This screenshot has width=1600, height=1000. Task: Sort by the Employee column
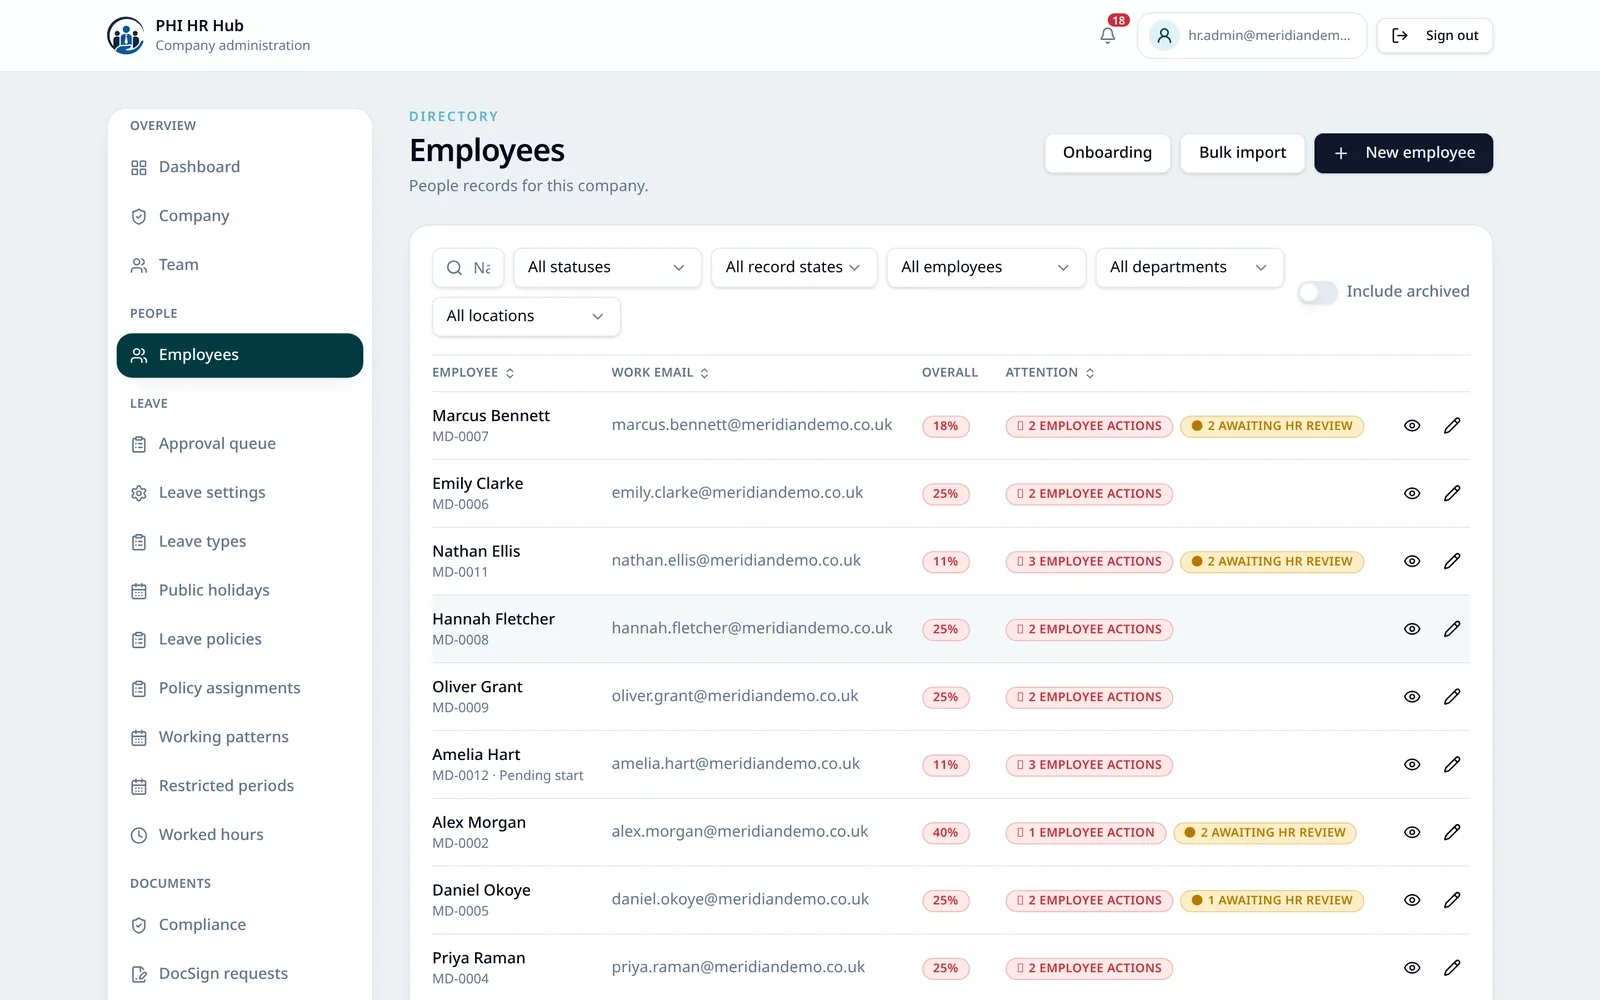473,373
